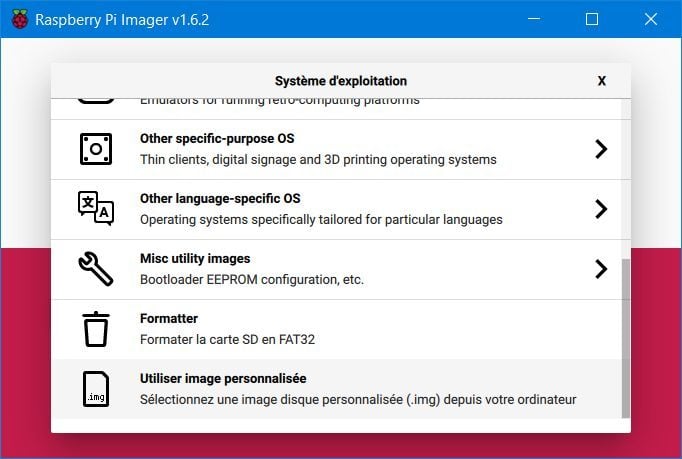The image size is (682, 459).
Task: Click the .img file icon
Action: (x=96, y=389)
